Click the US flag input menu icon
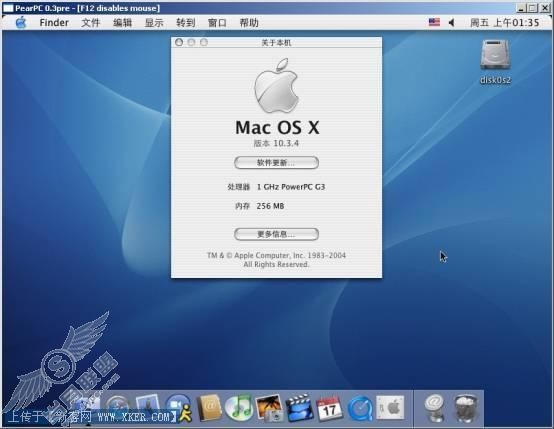The image size is (554, 429). pyautogui.click(x=434, y=22)
